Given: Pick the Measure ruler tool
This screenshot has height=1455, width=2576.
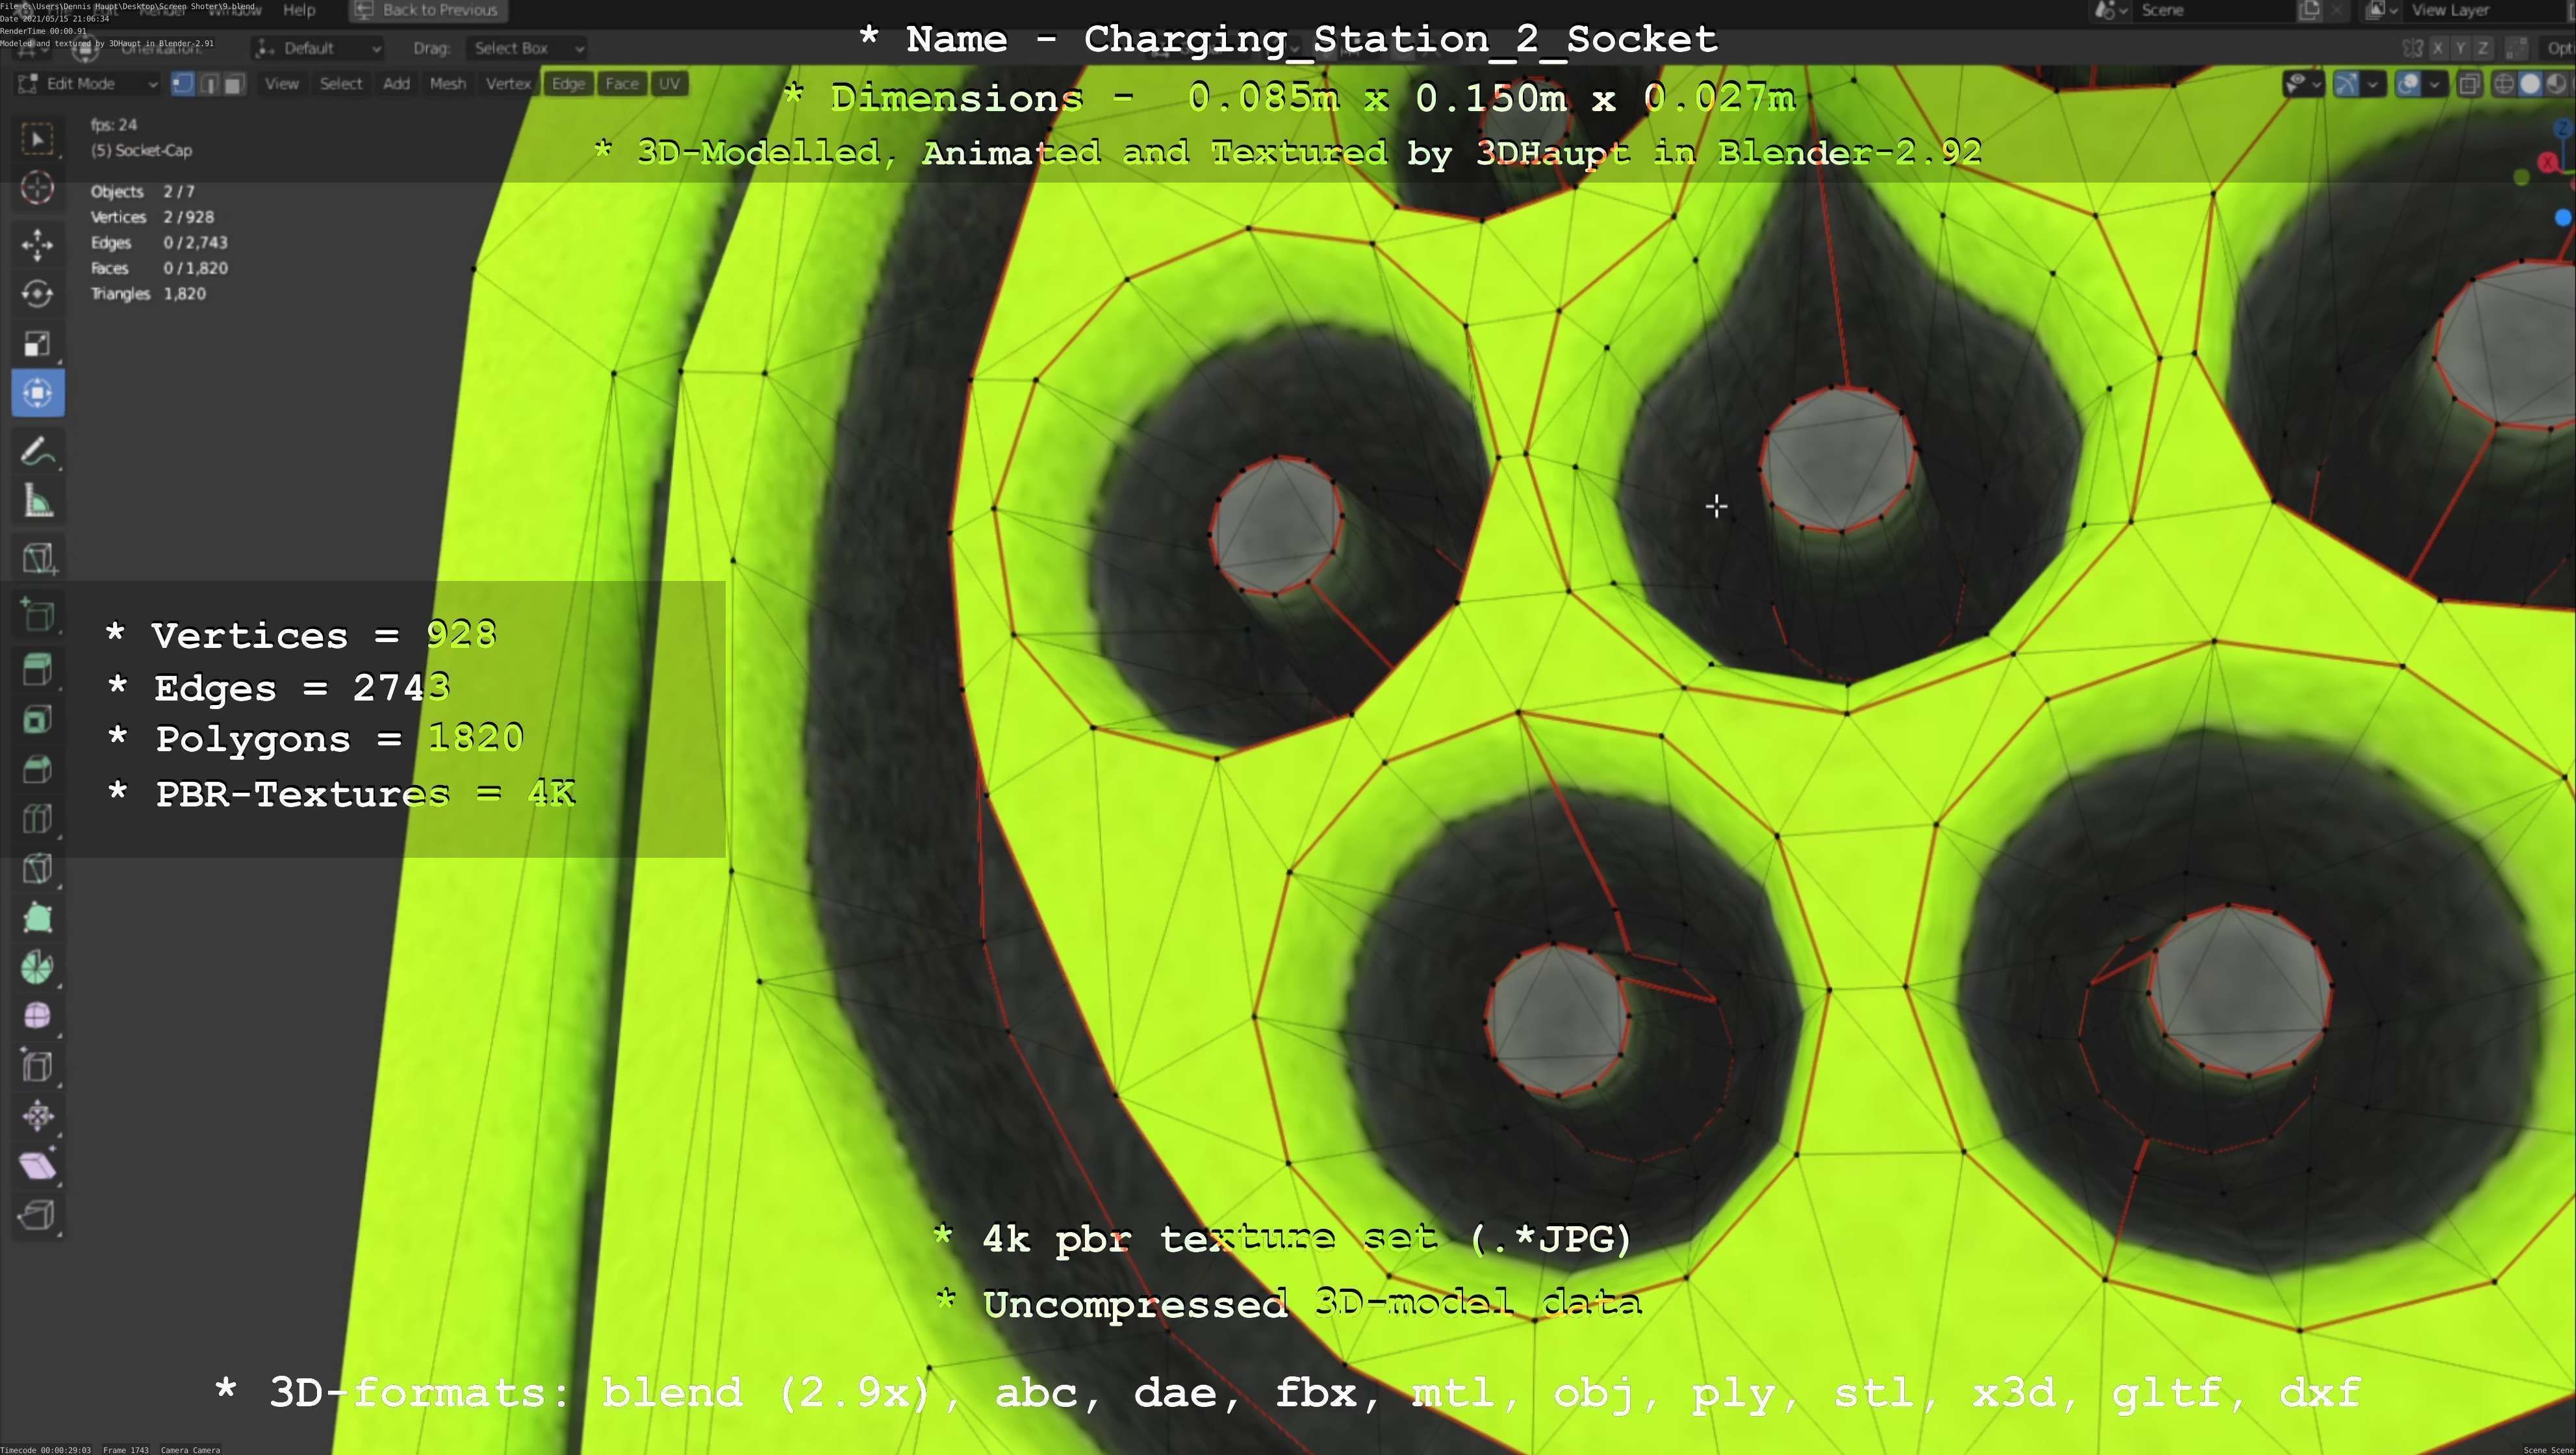Looking at the screenshot, I should pyautogui.click(x=37, y=502).
